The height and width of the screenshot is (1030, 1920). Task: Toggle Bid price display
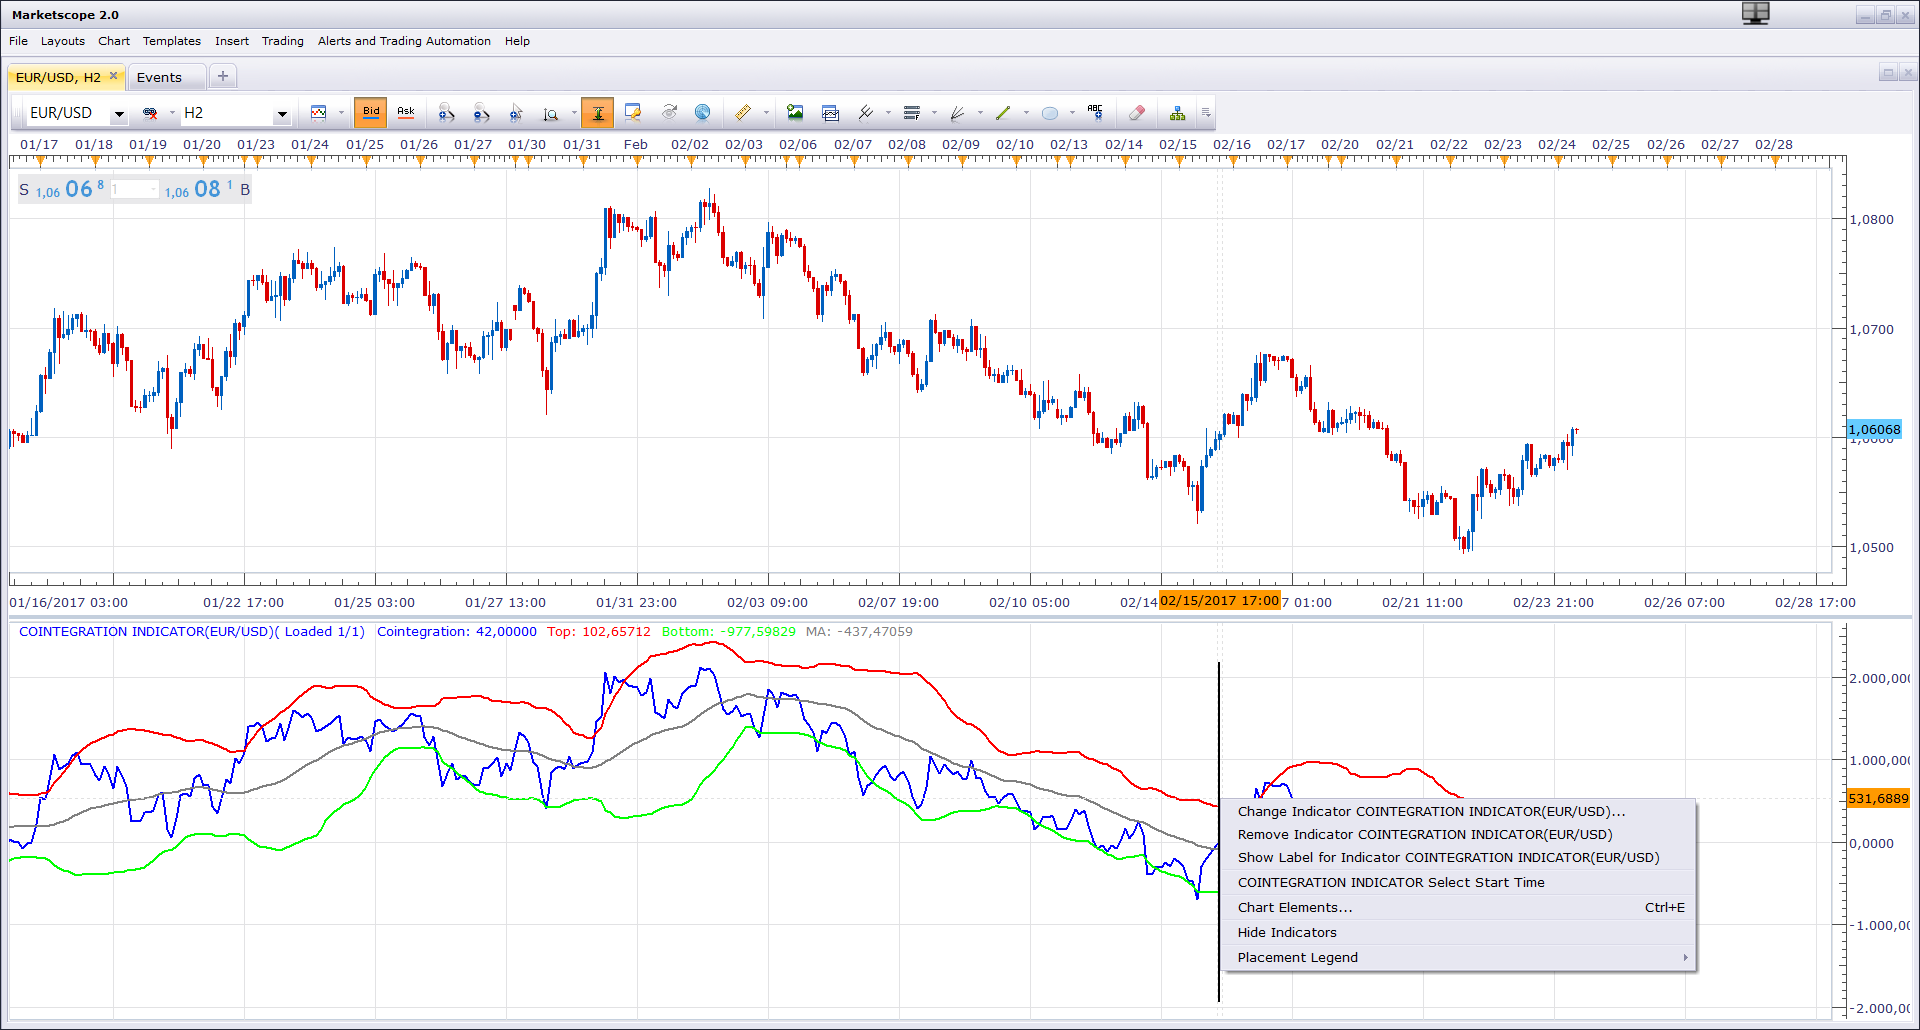371,113
